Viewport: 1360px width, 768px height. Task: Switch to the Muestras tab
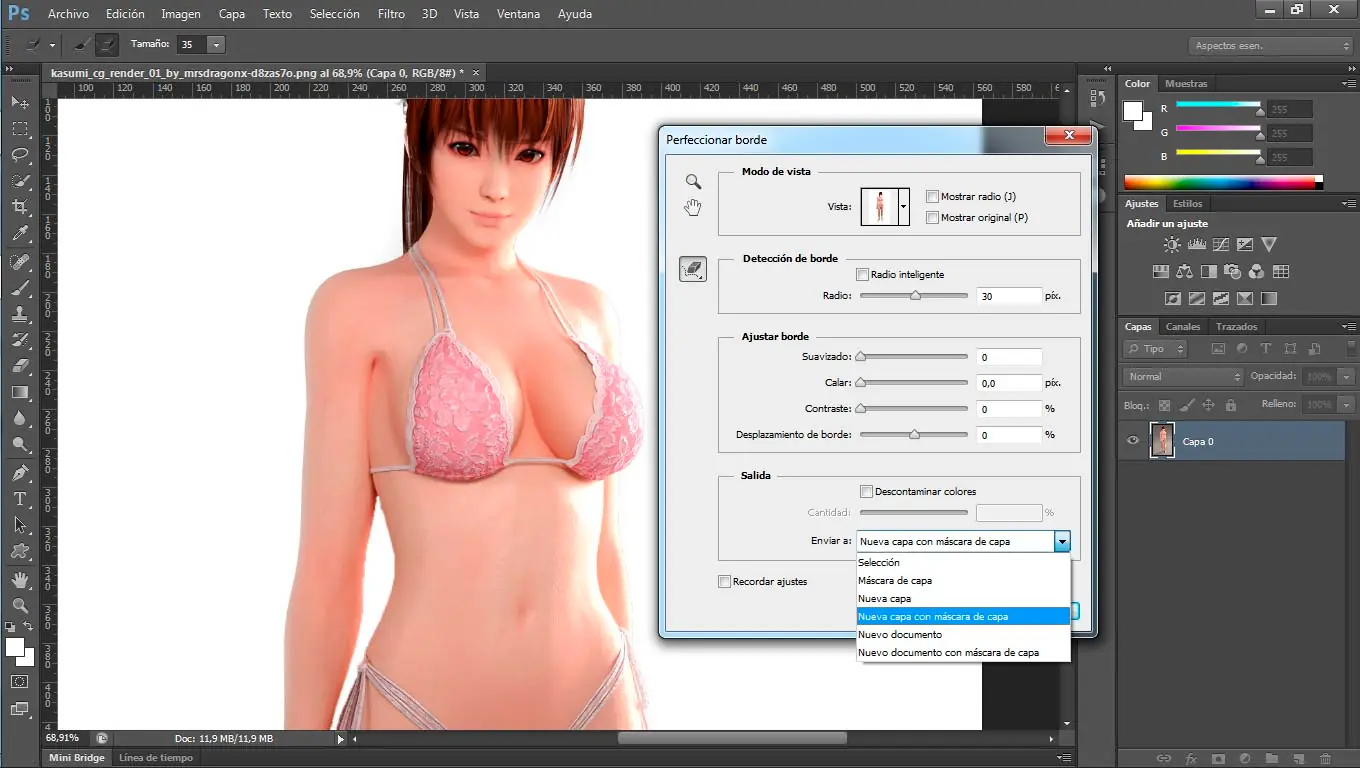coord(1186,84)
